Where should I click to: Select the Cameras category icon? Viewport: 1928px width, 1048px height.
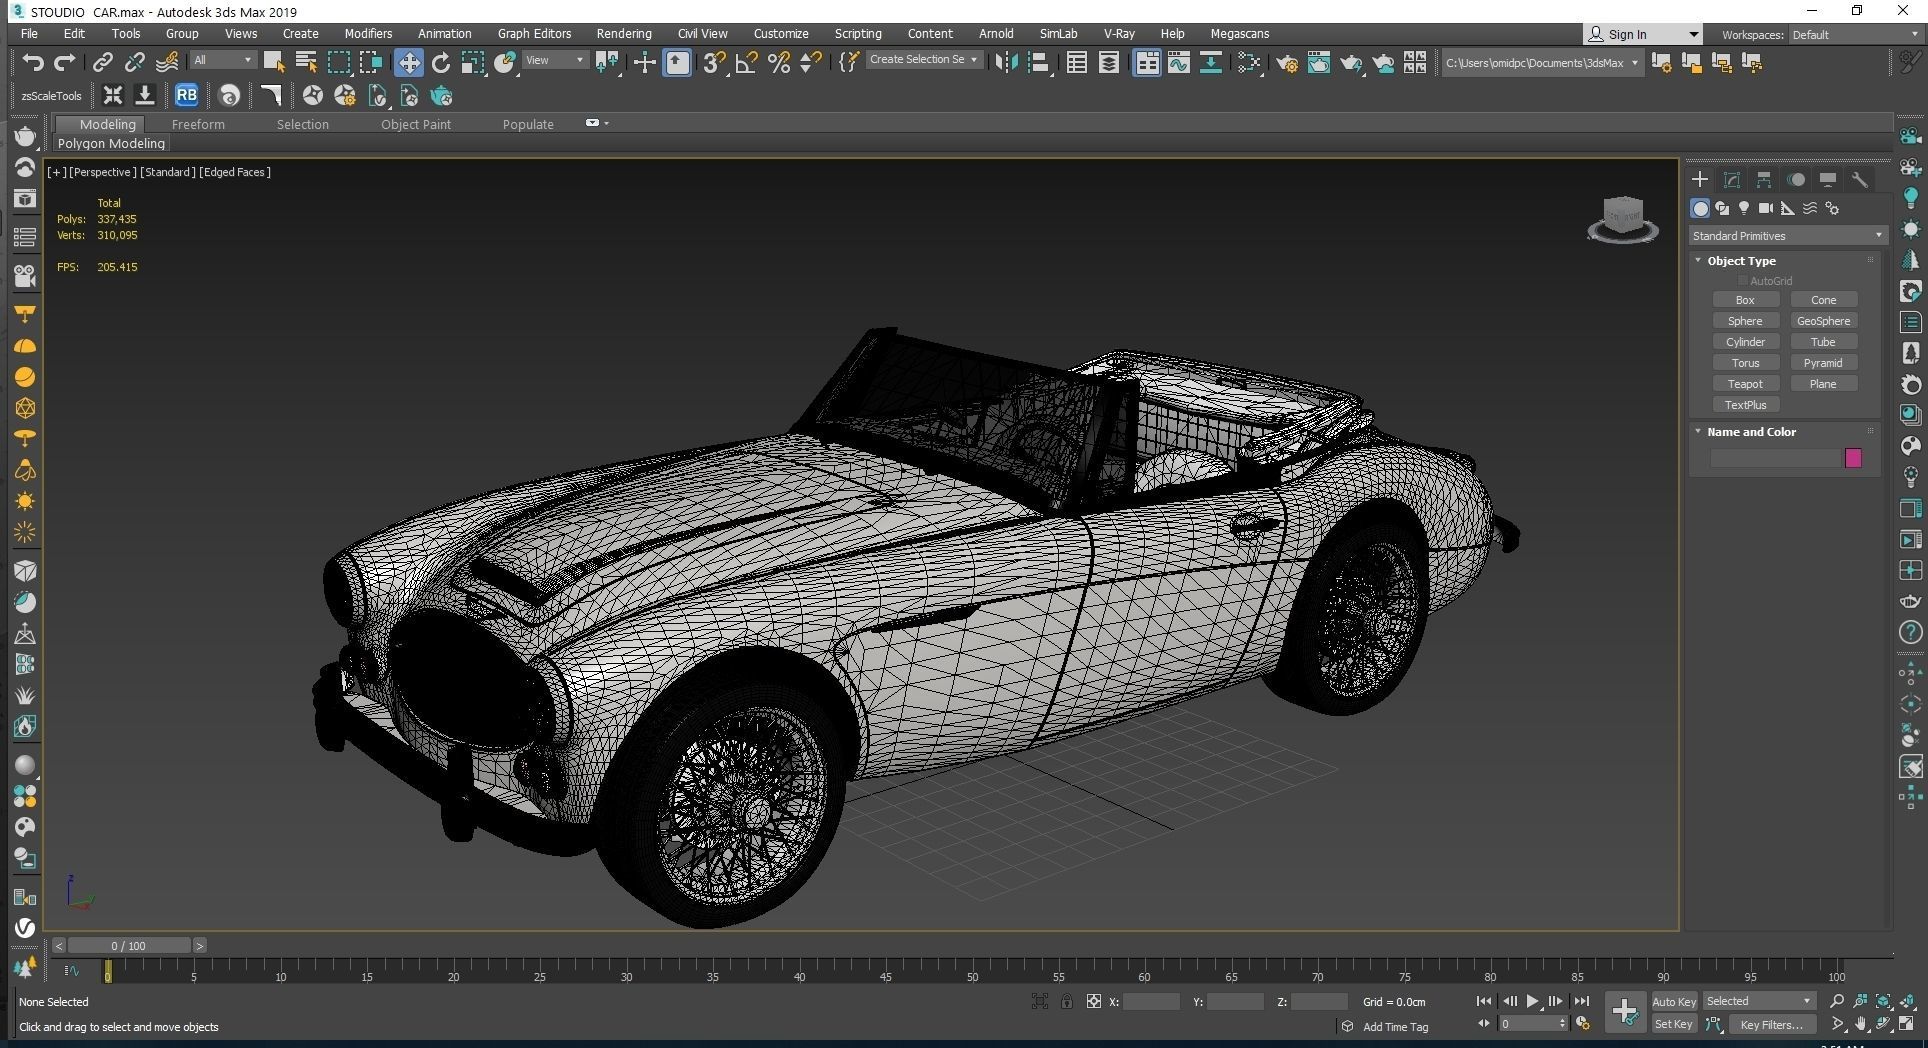(x=1766, y=208)
